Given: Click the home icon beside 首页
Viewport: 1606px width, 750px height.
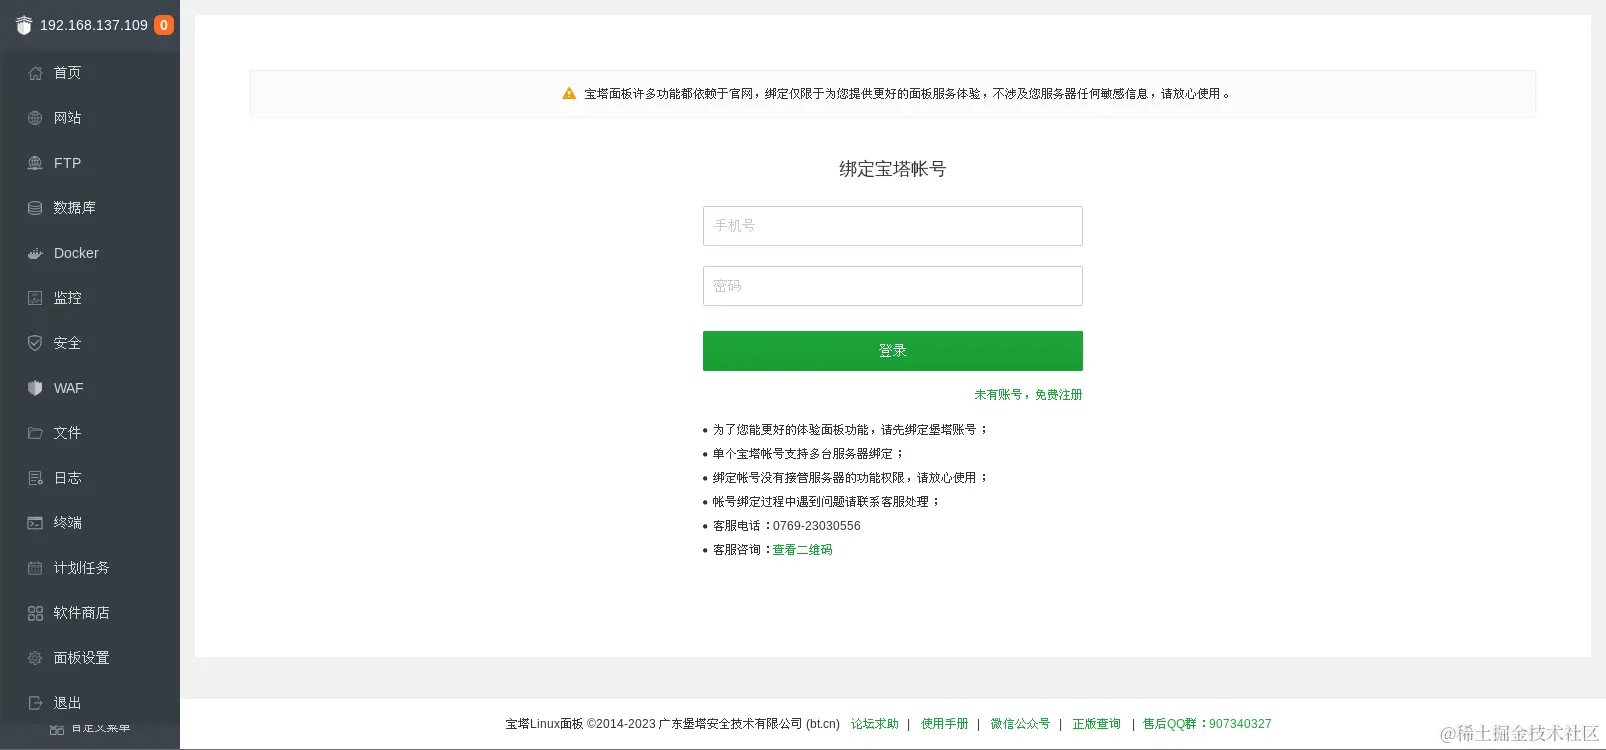Looking at the screenshot, I should point(35,73).
